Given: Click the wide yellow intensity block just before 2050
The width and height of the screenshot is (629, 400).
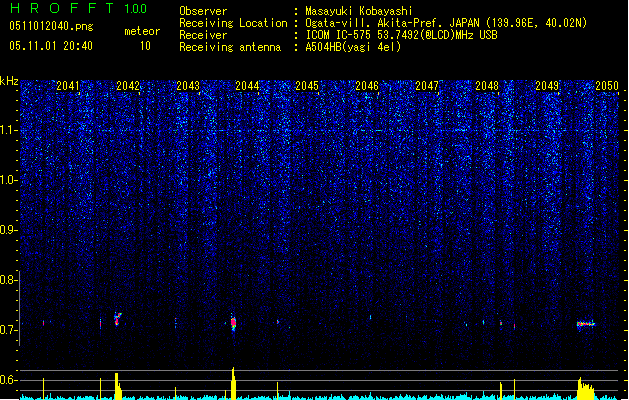Looking at the screenshot, I should tap(586, 388).
